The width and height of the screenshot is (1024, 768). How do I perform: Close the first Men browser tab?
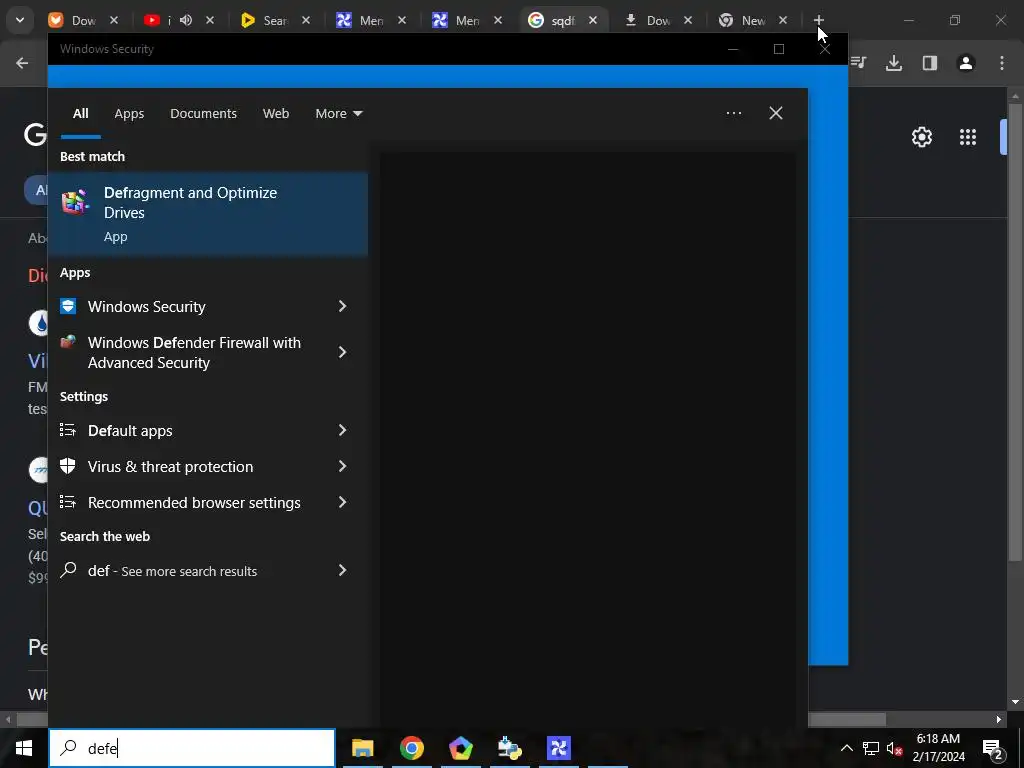pyautogui.click(x=402, y=20)
